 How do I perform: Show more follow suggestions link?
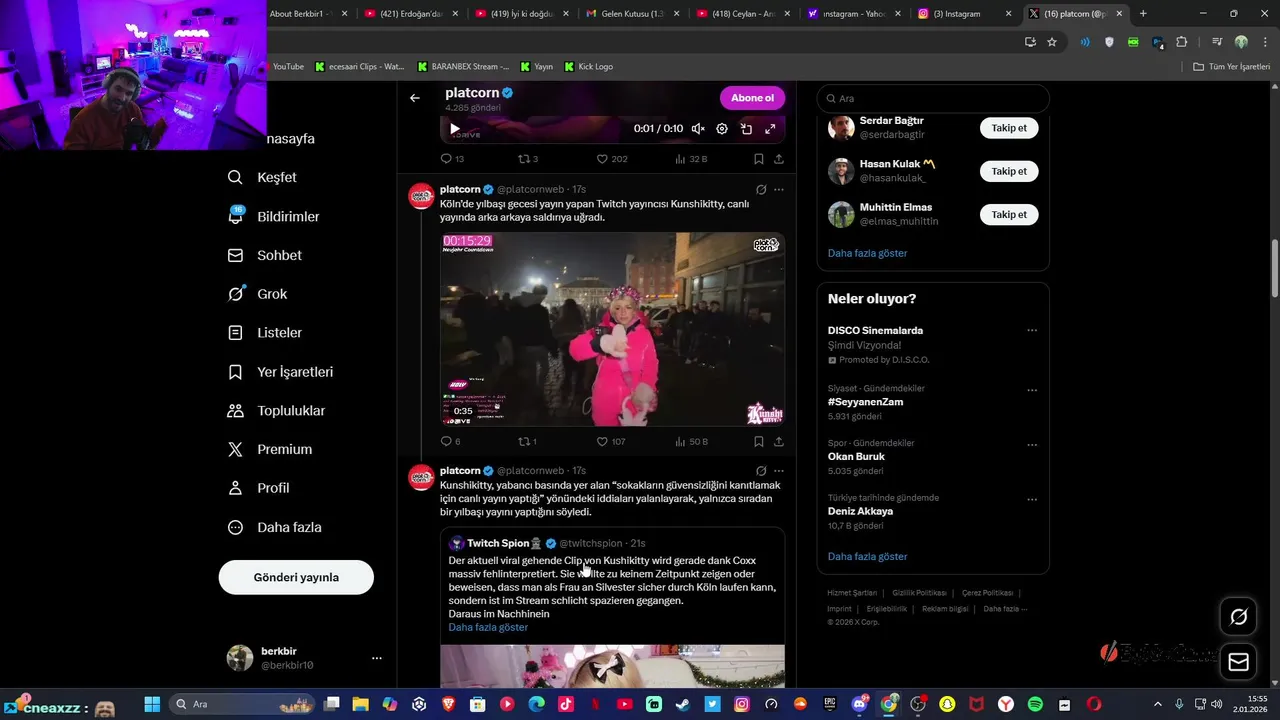click(x=867, y=253)
